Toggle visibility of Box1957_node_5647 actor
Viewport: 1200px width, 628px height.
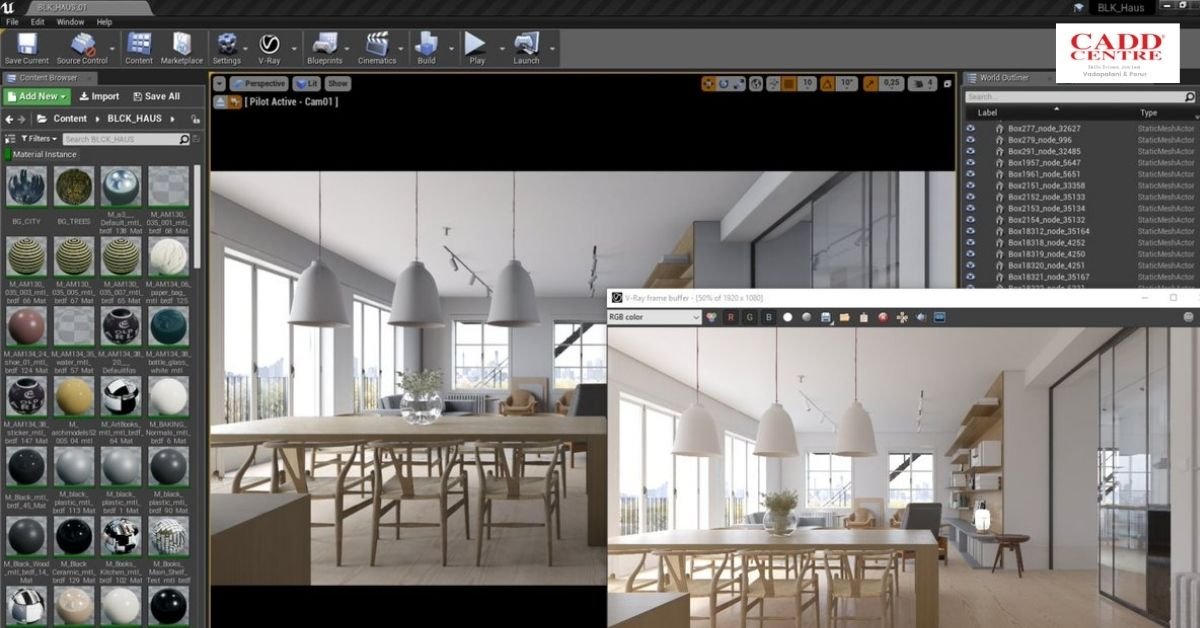point(970,162)
